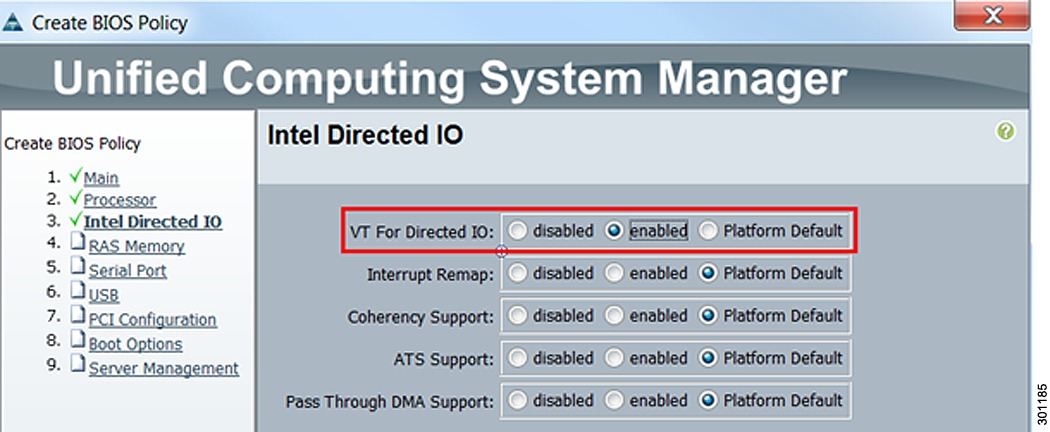Click the 'ATS Support:' label
Viewport: 1050px width, 432px height.
[444, 360]
